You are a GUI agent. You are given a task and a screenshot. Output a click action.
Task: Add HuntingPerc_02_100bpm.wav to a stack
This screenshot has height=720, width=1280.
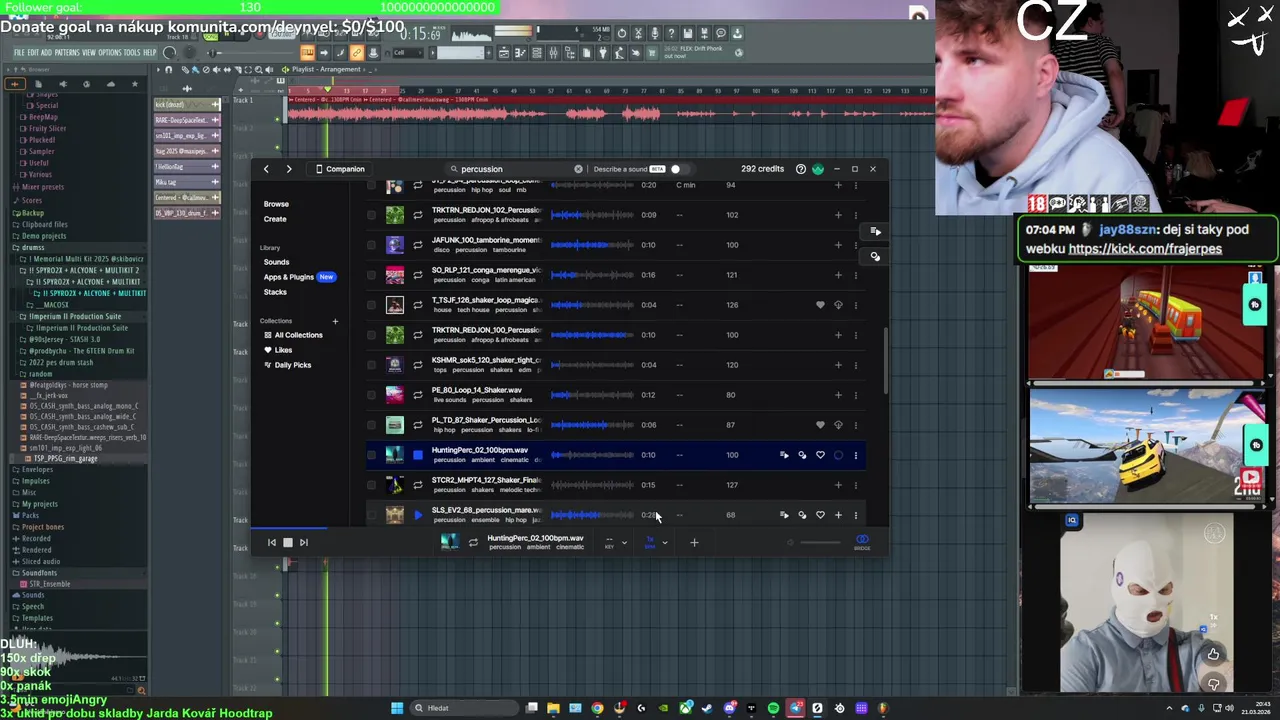tap(784, 455)
